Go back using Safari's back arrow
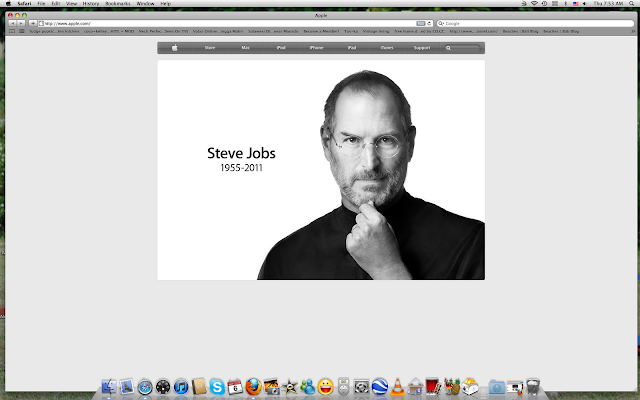The image size is (640, 400). tap(12, 24)
